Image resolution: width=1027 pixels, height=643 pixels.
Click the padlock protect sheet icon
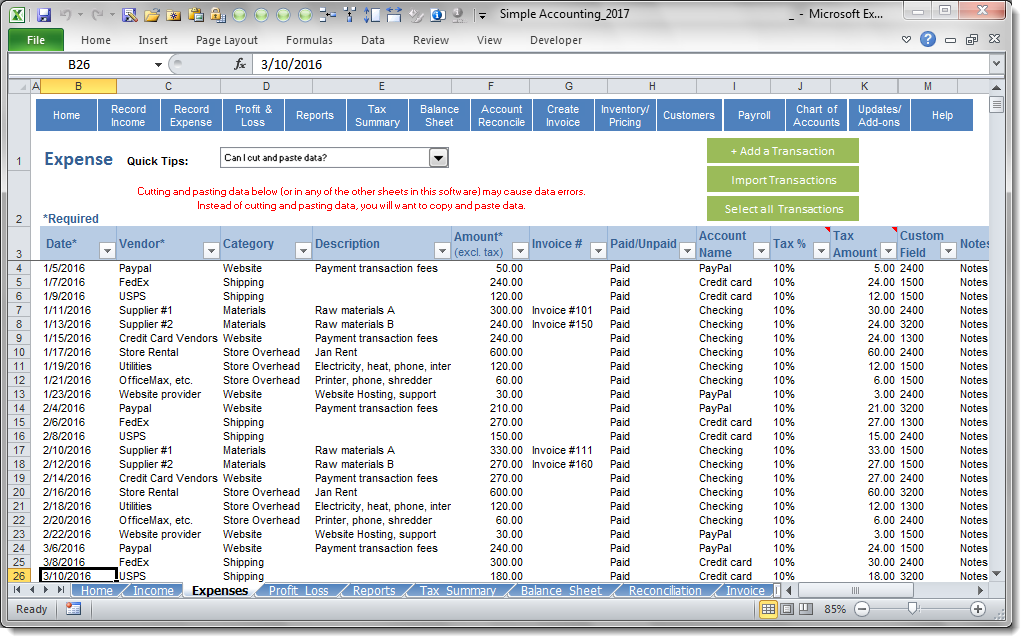coord(218,14)
